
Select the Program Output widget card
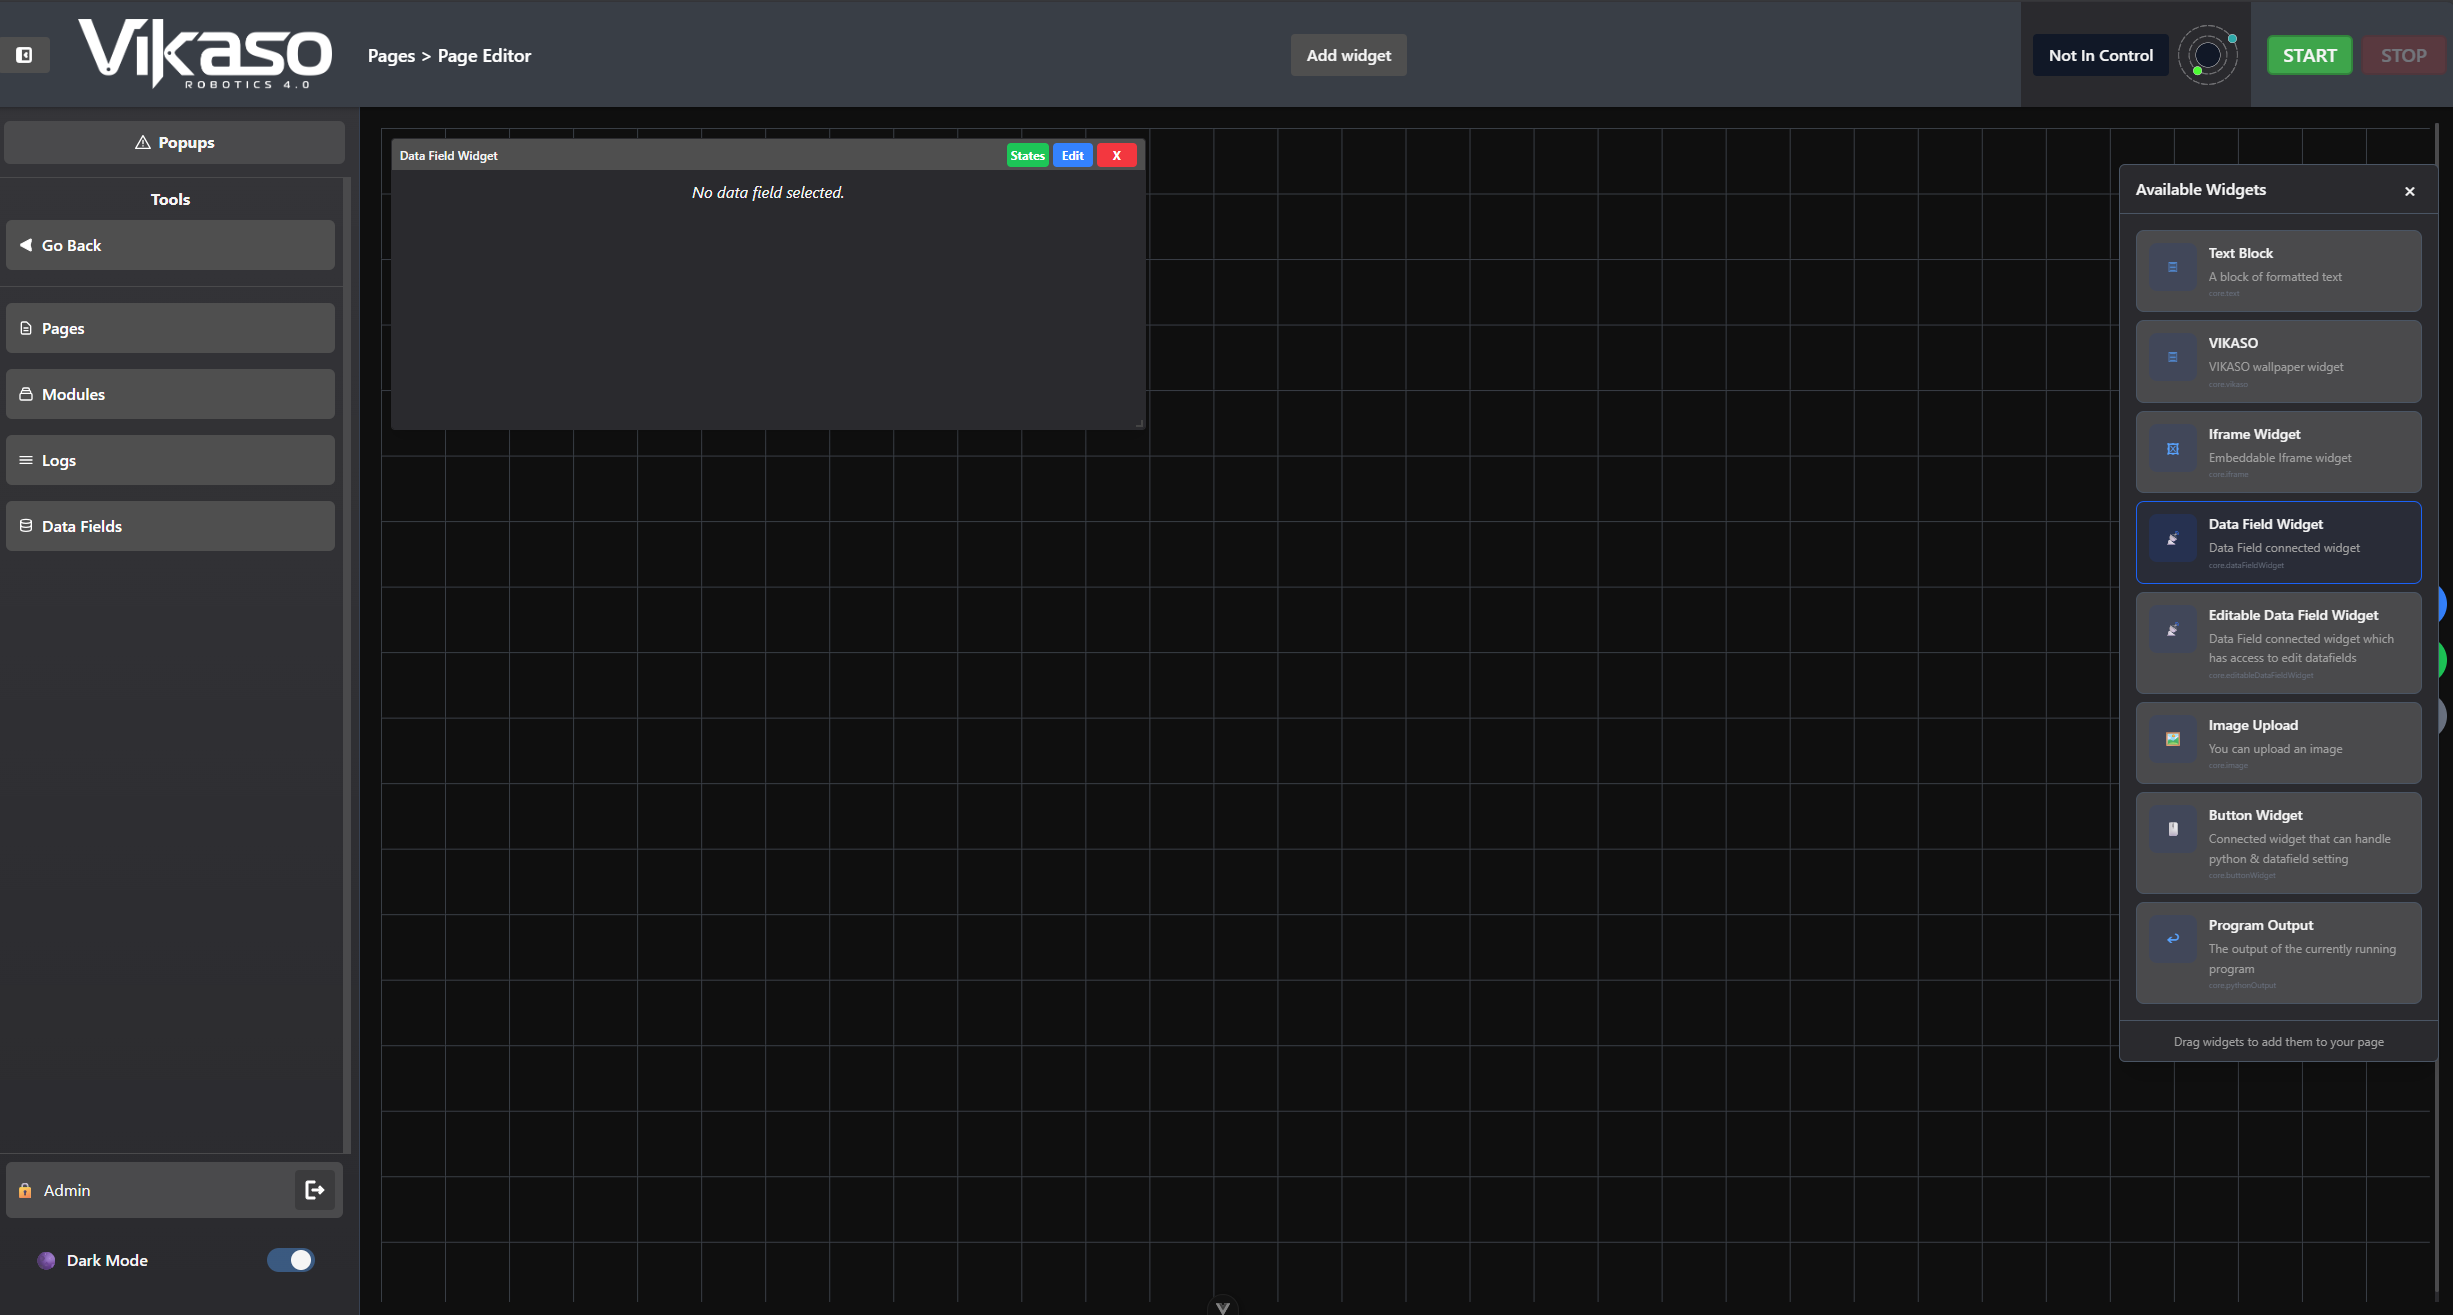pos(2278,953)
